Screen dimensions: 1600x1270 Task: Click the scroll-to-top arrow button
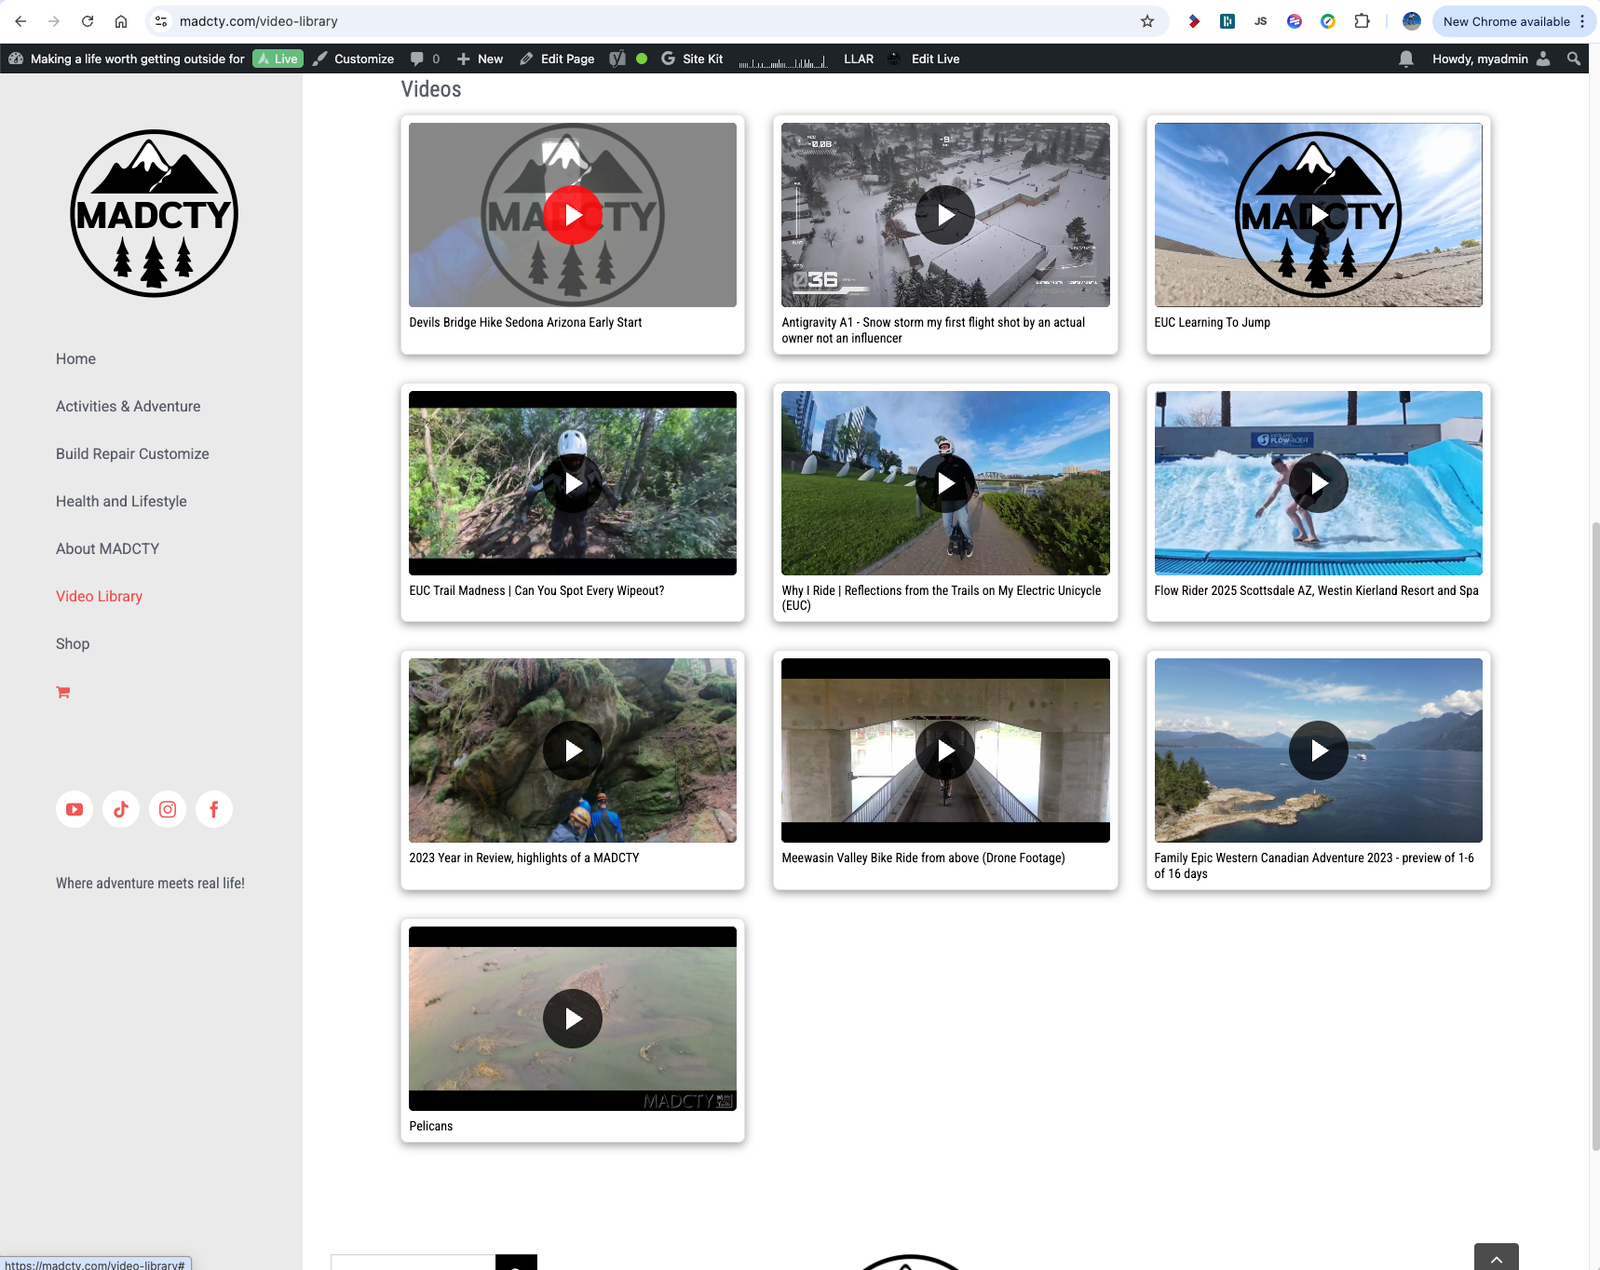(1496, 1258)
